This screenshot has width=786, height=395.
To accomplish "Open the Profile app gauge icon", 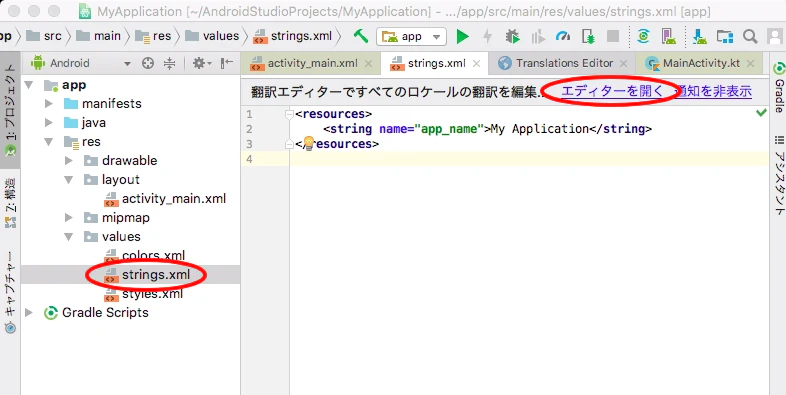I will click(563, 36).
